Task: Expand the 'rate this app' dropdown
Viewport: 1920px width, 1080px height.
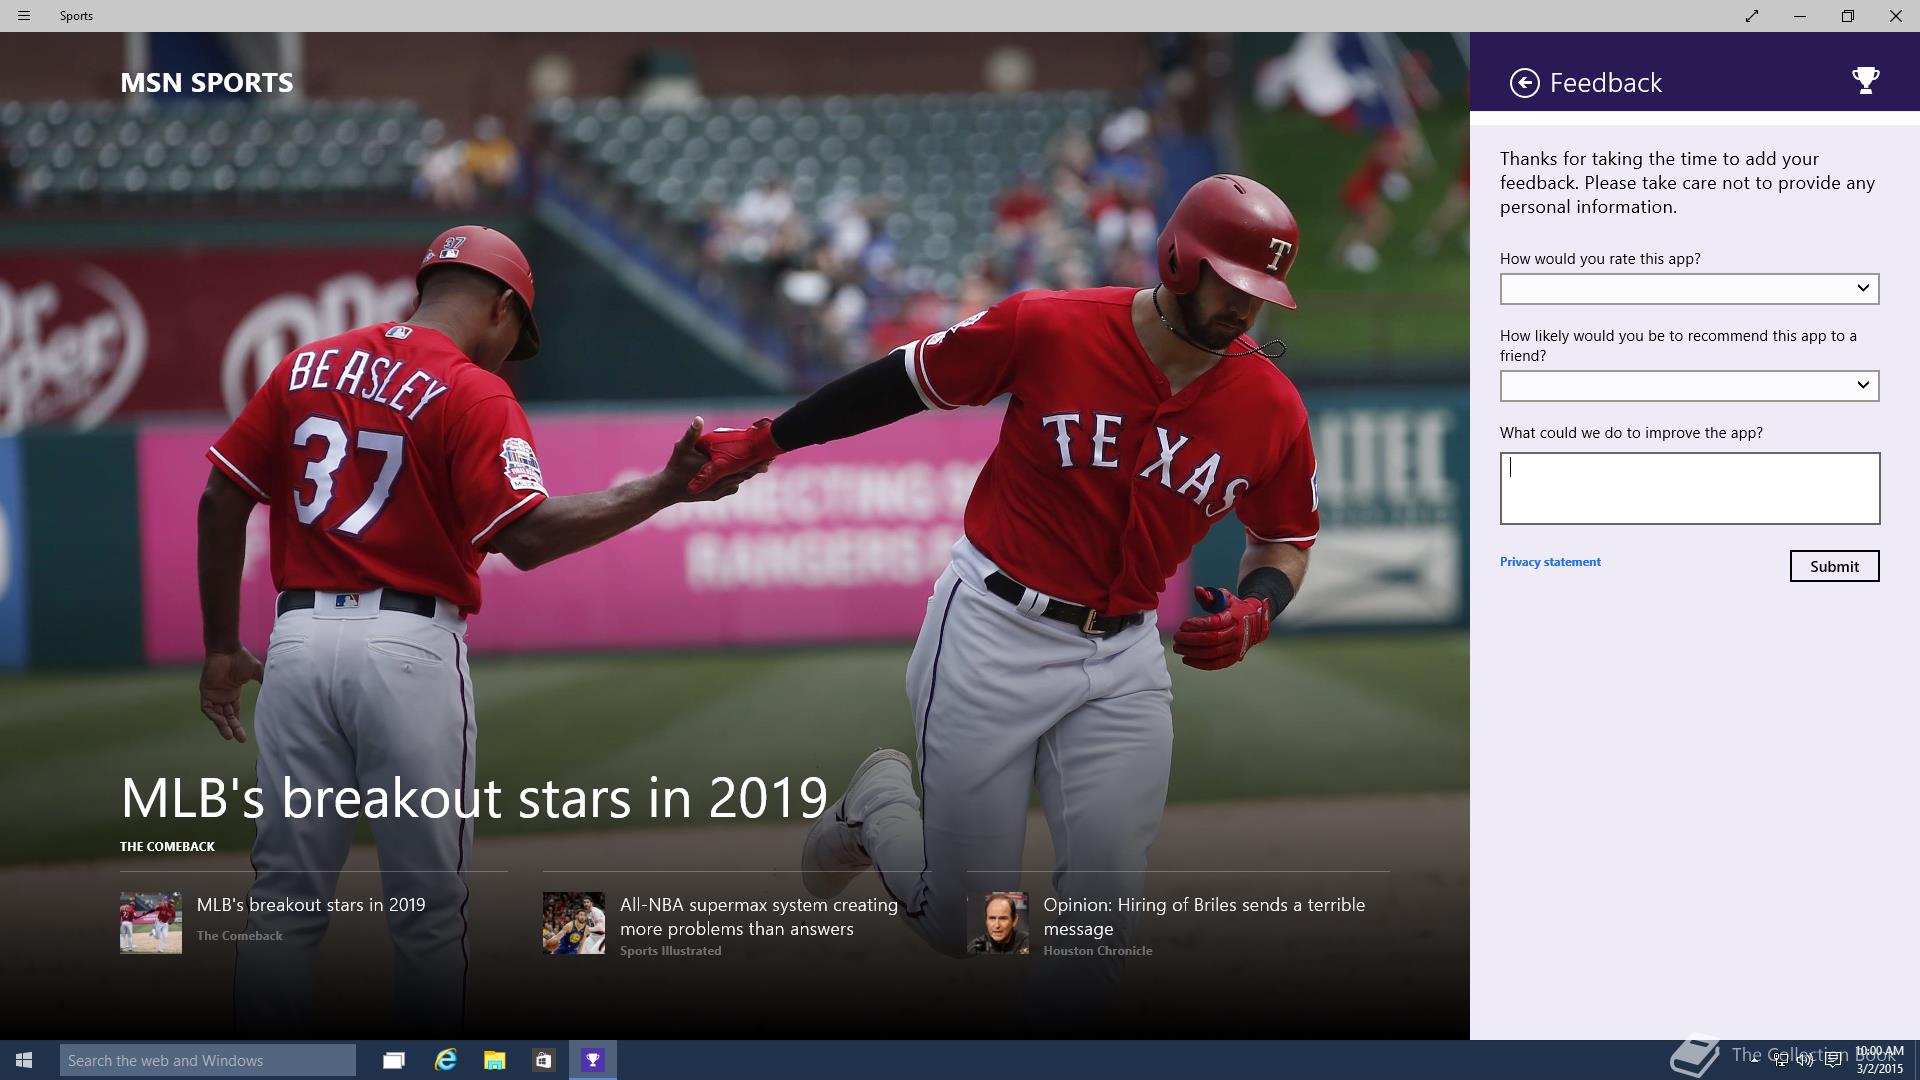Action: pos(1689,289)
